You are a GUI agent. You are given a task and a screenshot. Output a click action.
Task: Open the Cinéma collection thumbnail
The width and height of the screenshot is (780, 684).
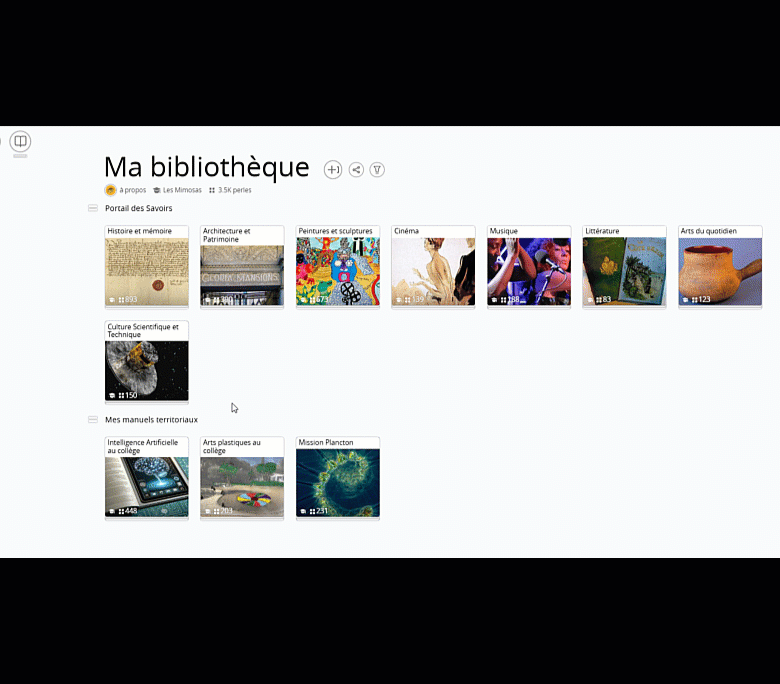point(433,272)
